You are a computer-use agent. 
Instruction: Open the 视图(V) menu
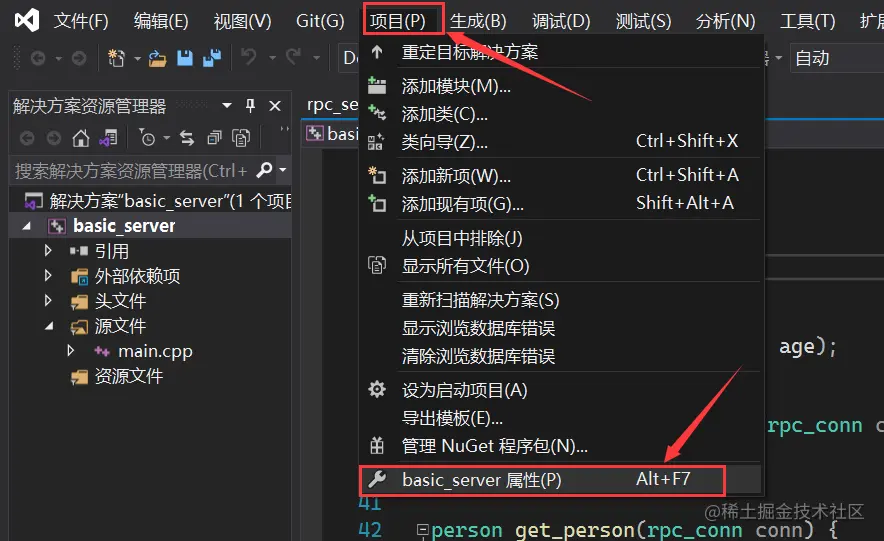[242, 21]
